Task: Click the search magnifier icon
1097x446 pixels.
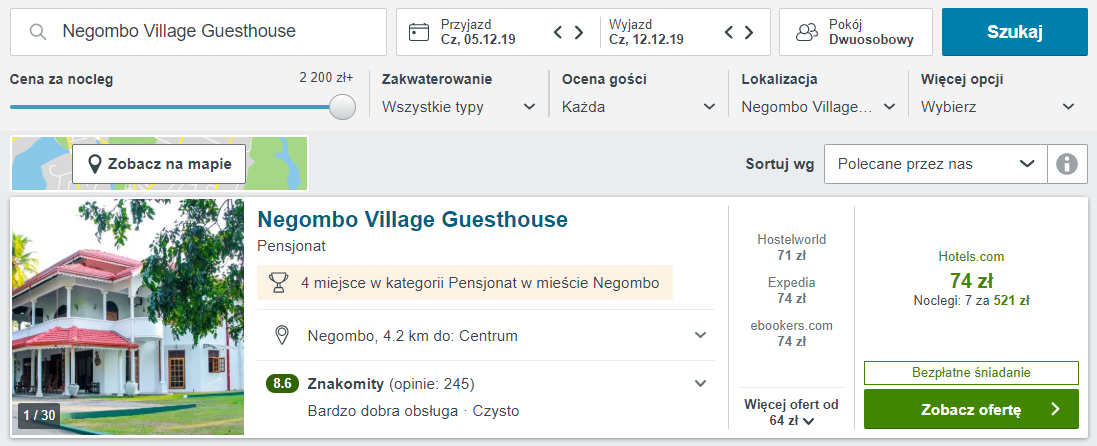Action: pyautogui.click(x=38, y=32)
